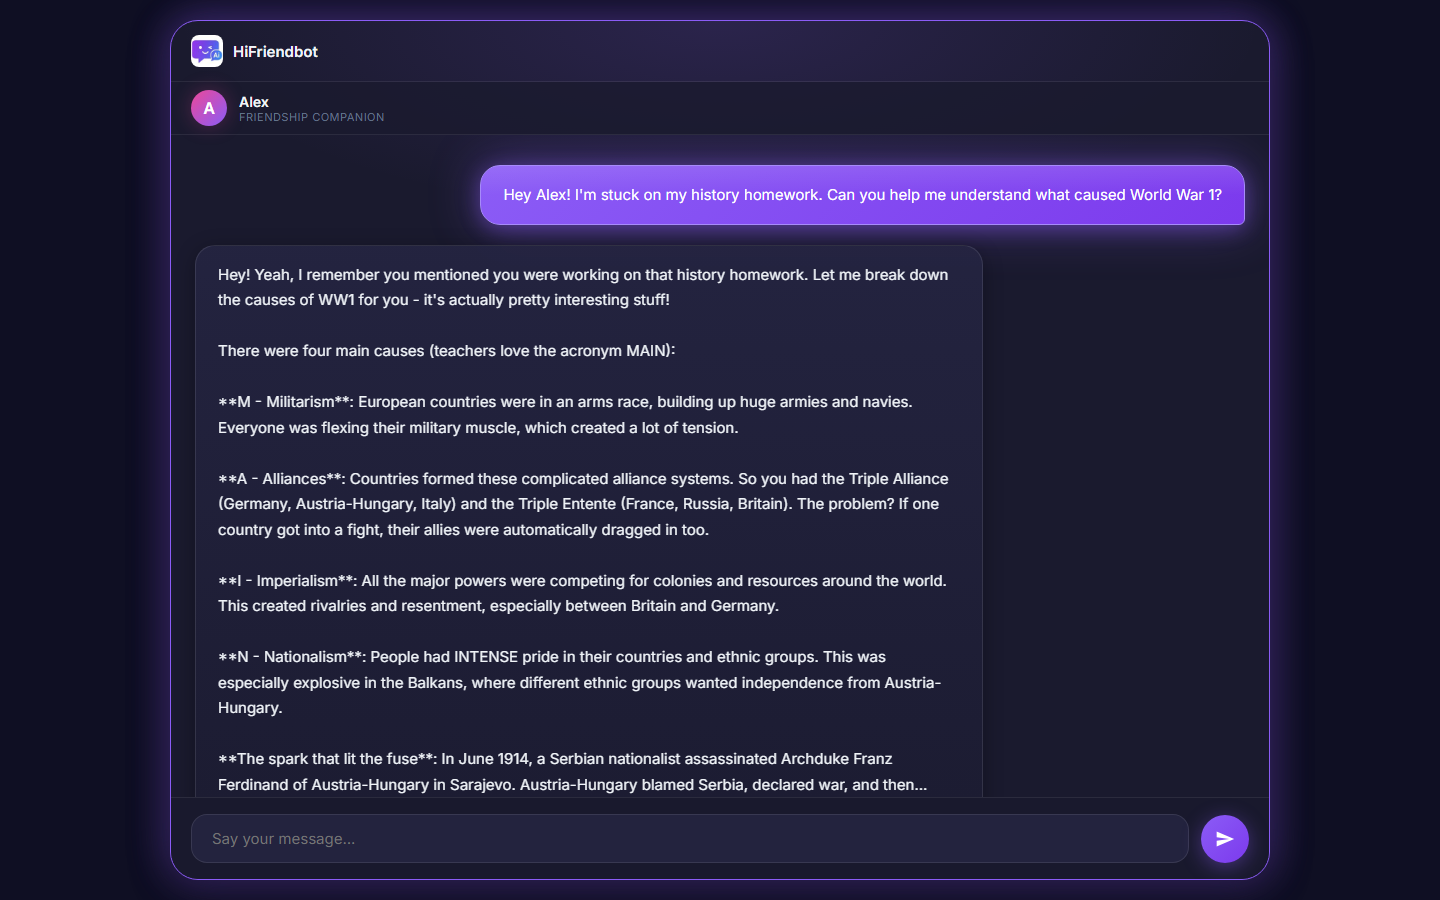Open Alex's round avatar with letter A
Viewport: 1440px width, 900px height.
(209, 108)
